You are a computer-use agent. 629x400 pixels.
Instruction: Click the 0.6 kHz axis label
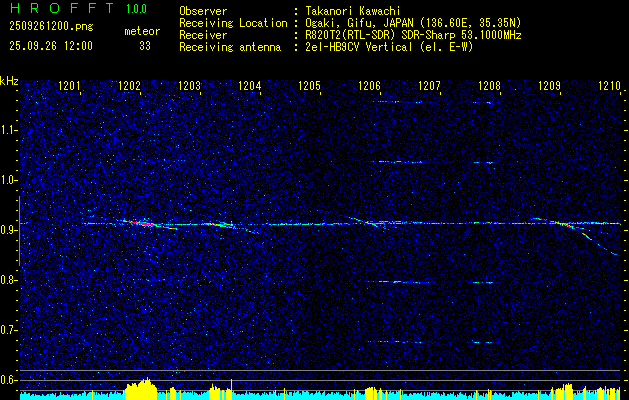point(8,380)
